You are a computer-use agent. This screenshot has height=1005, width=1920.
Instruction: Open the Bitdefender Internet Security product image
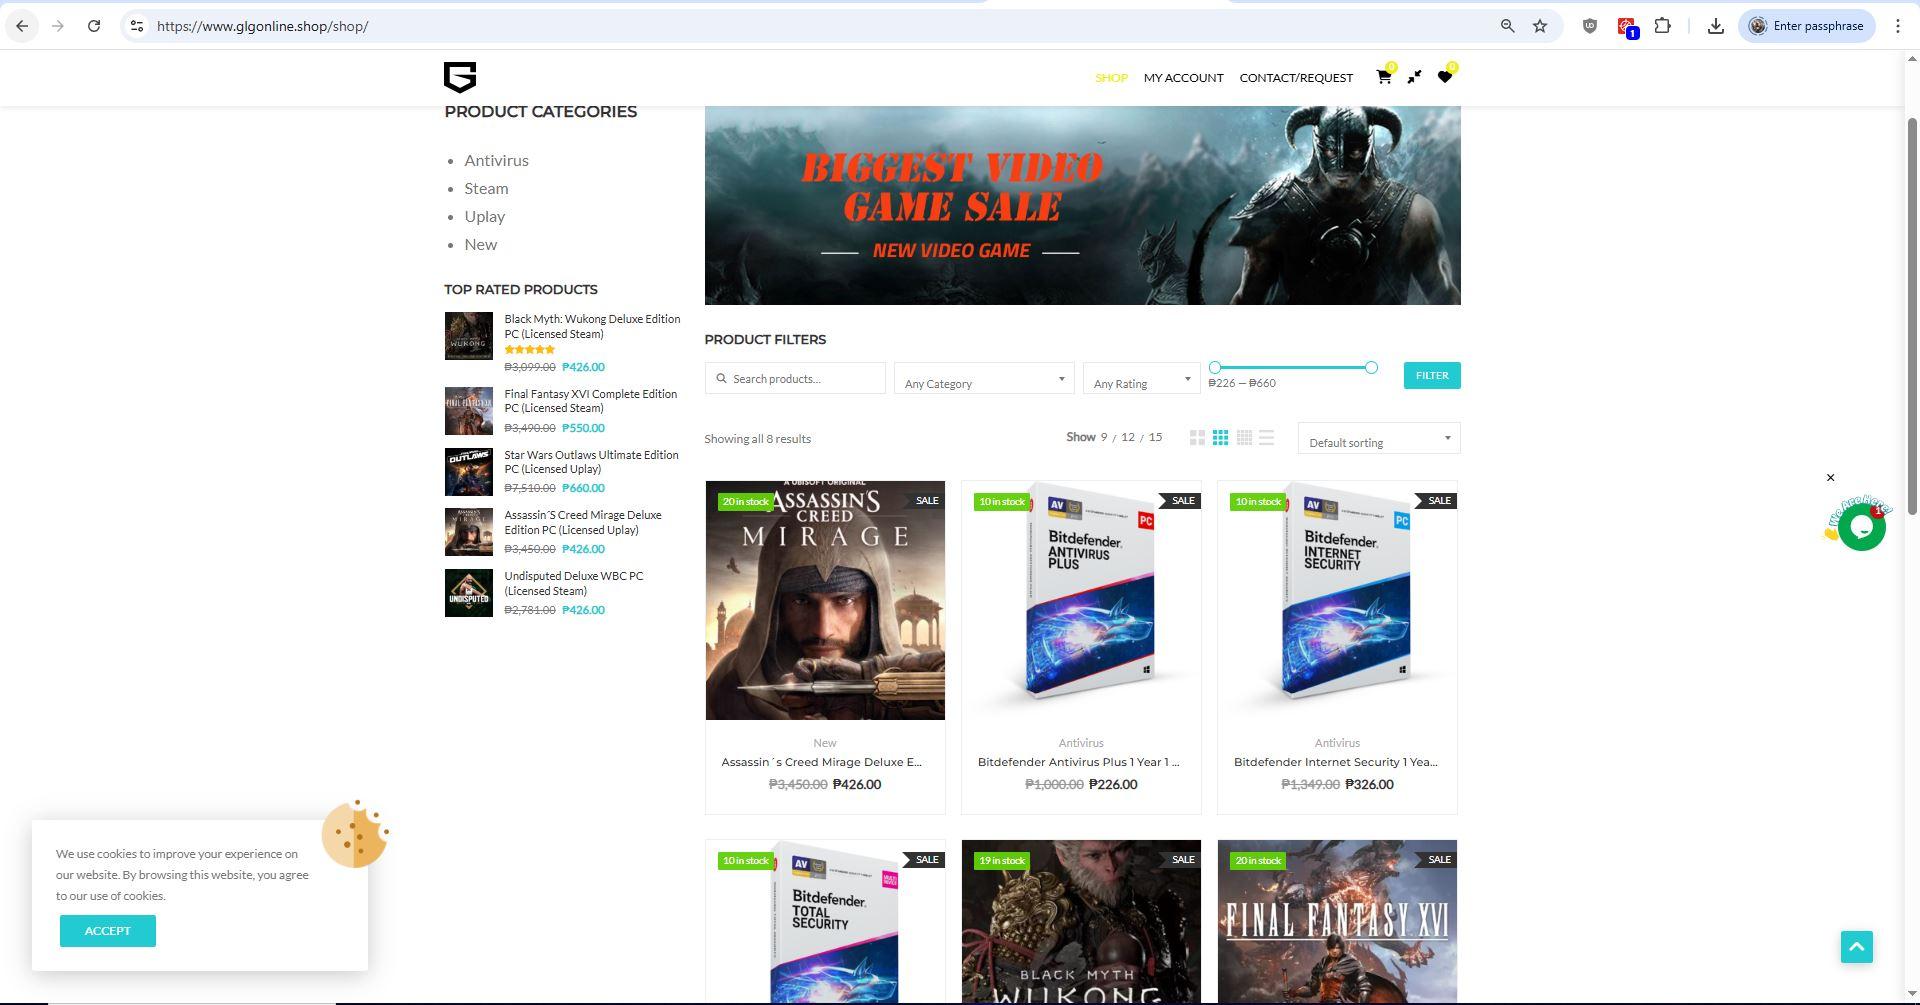tap(1337, 600)
